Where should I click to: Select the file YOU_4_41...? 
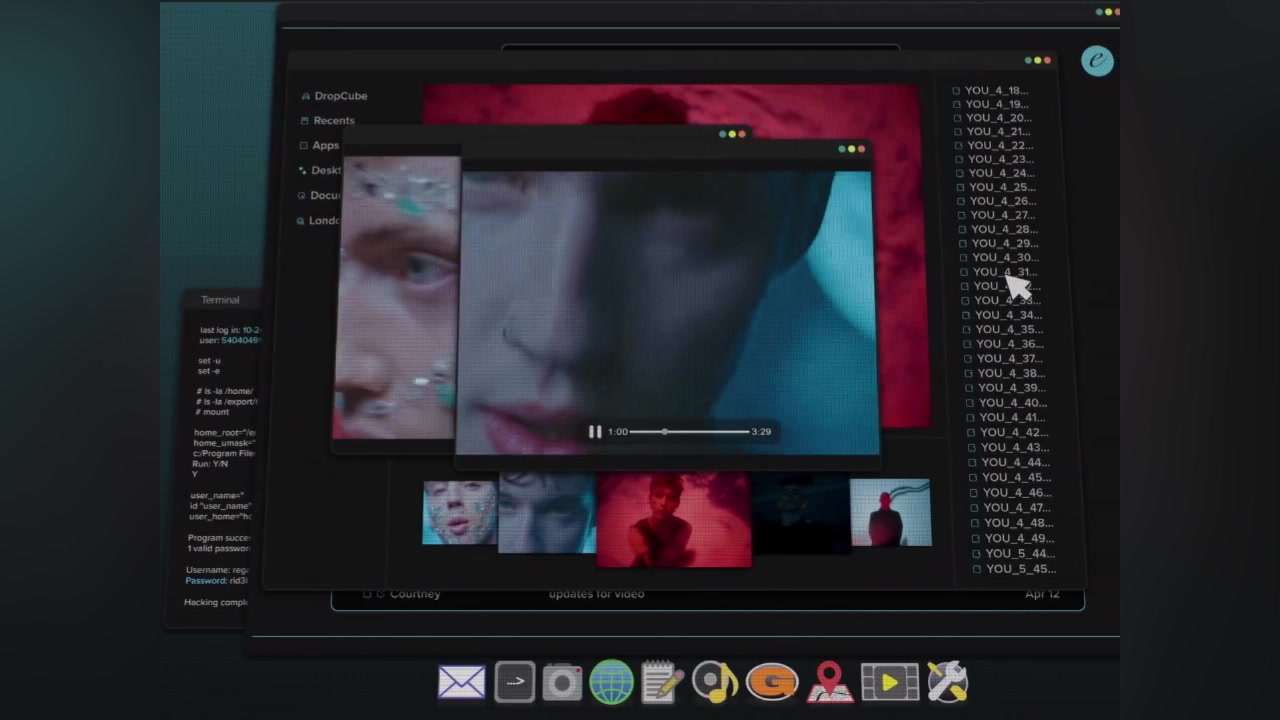[1013, 417]
